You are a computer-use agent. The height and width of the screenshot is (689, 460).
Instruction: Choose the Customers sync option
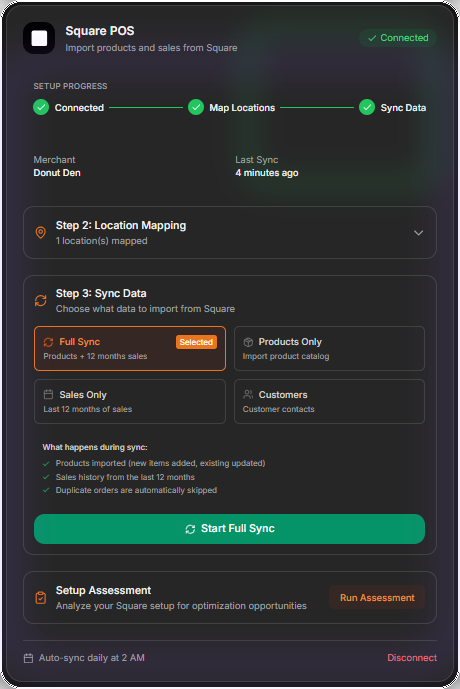[330, 401]
